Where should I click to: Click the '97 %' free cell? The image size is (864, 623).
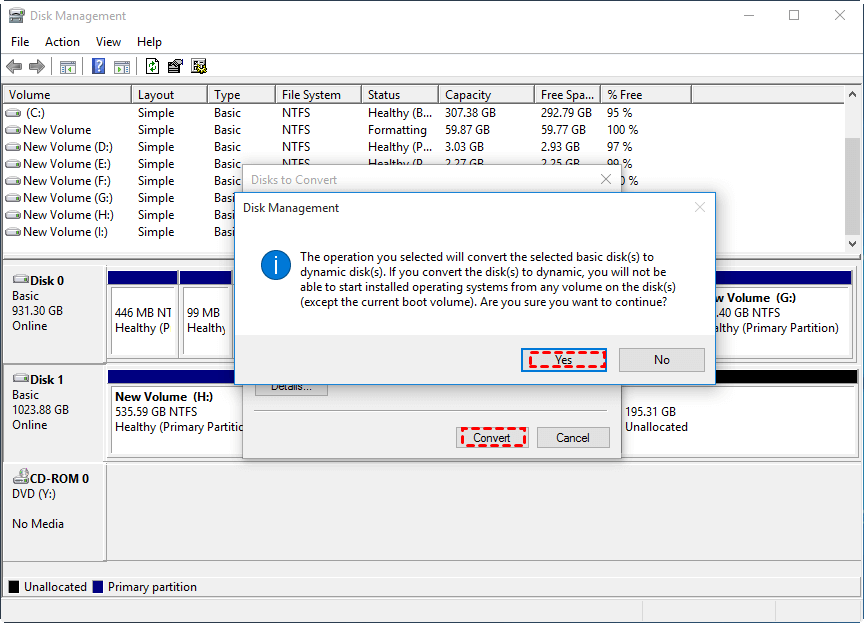tap(620, 147)
